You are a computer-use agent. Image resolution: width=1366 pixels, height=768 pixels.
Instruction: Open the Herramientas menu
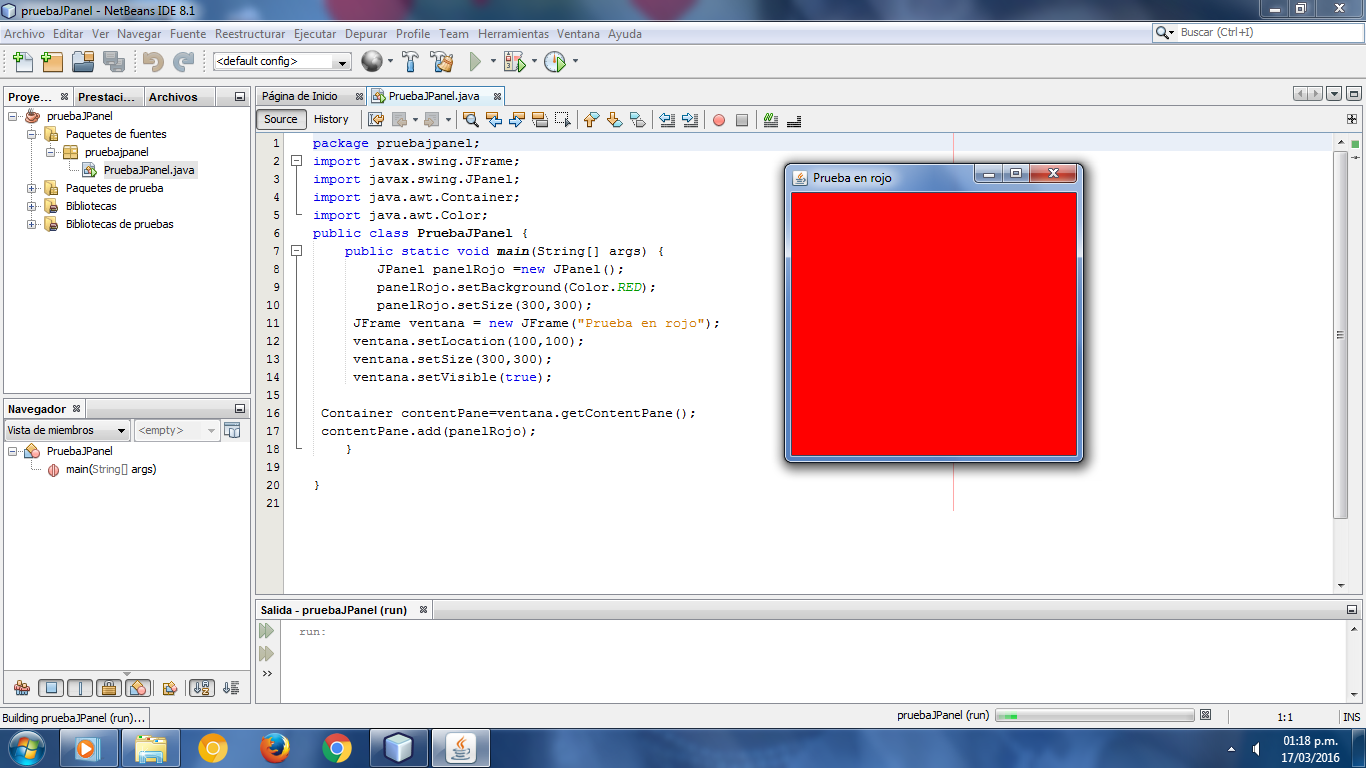(513, 34)
